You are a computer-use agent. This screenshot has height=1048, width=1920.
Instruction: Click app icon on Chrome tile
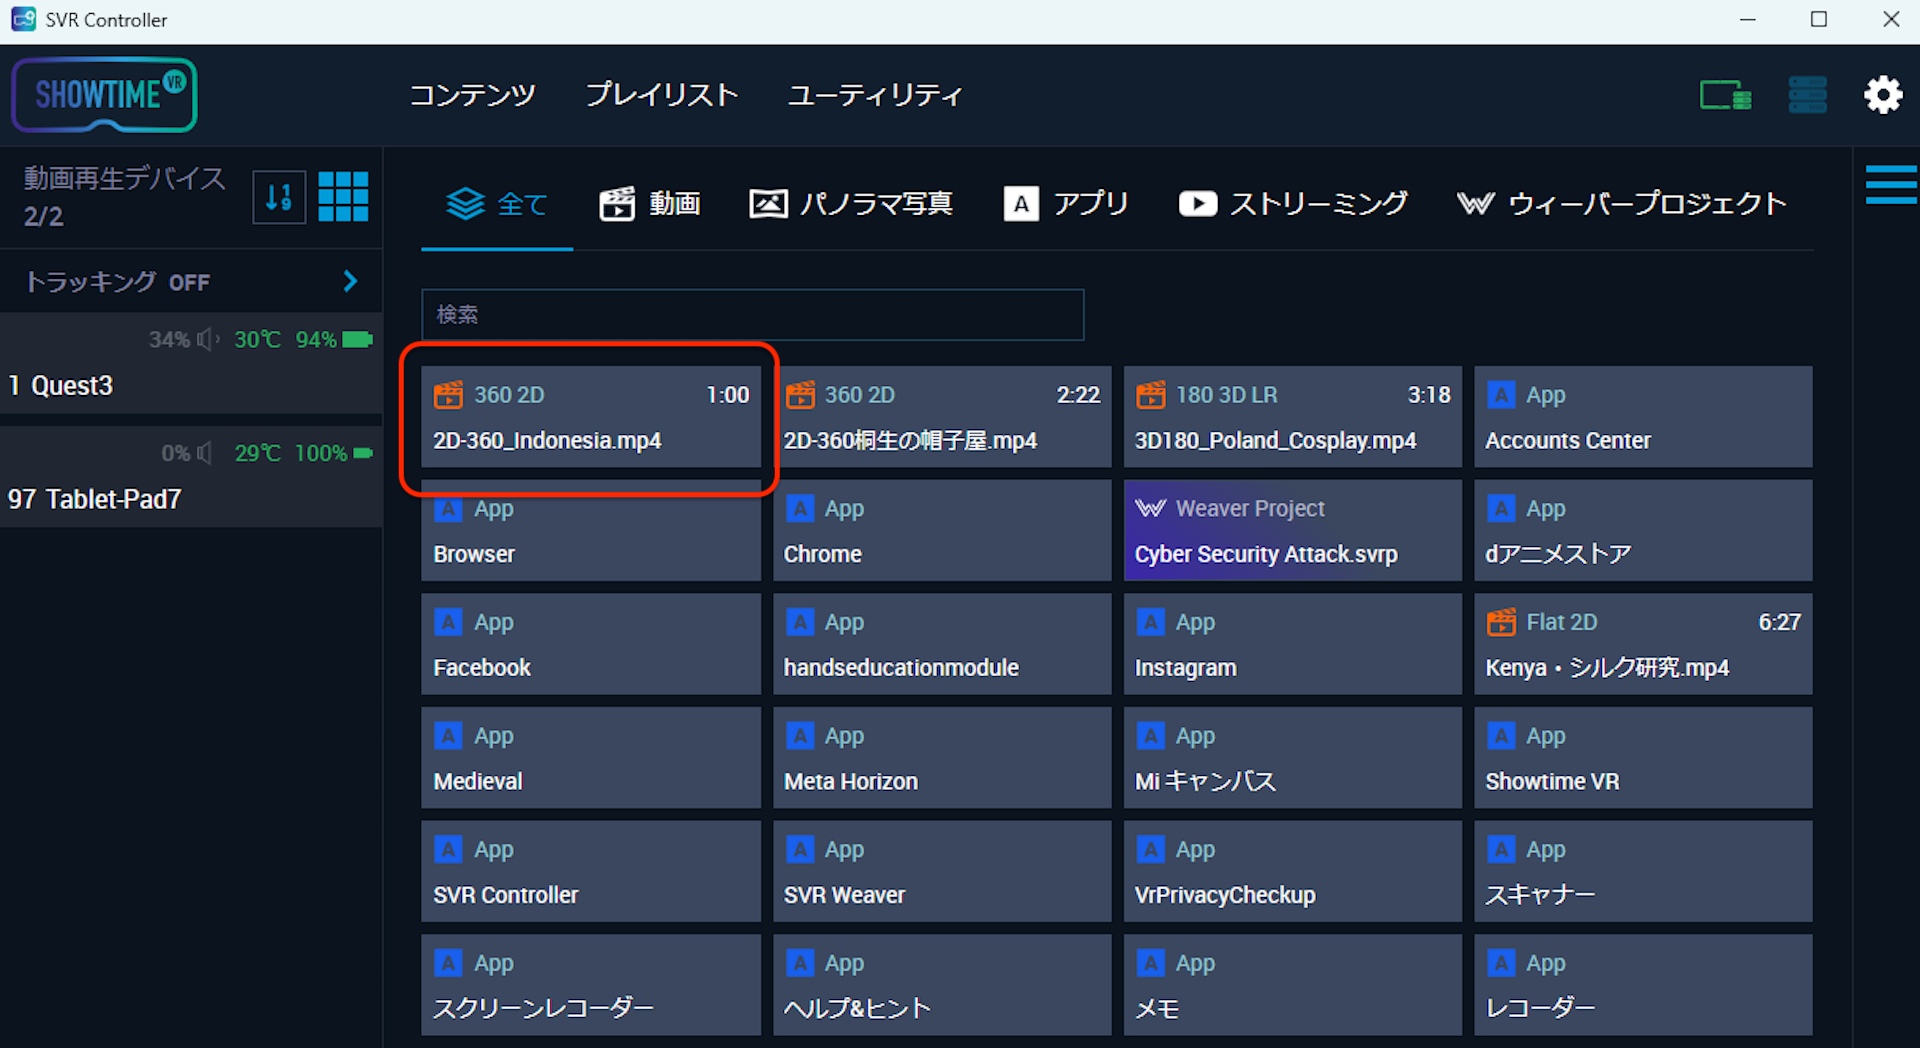[x=799, y=508]
